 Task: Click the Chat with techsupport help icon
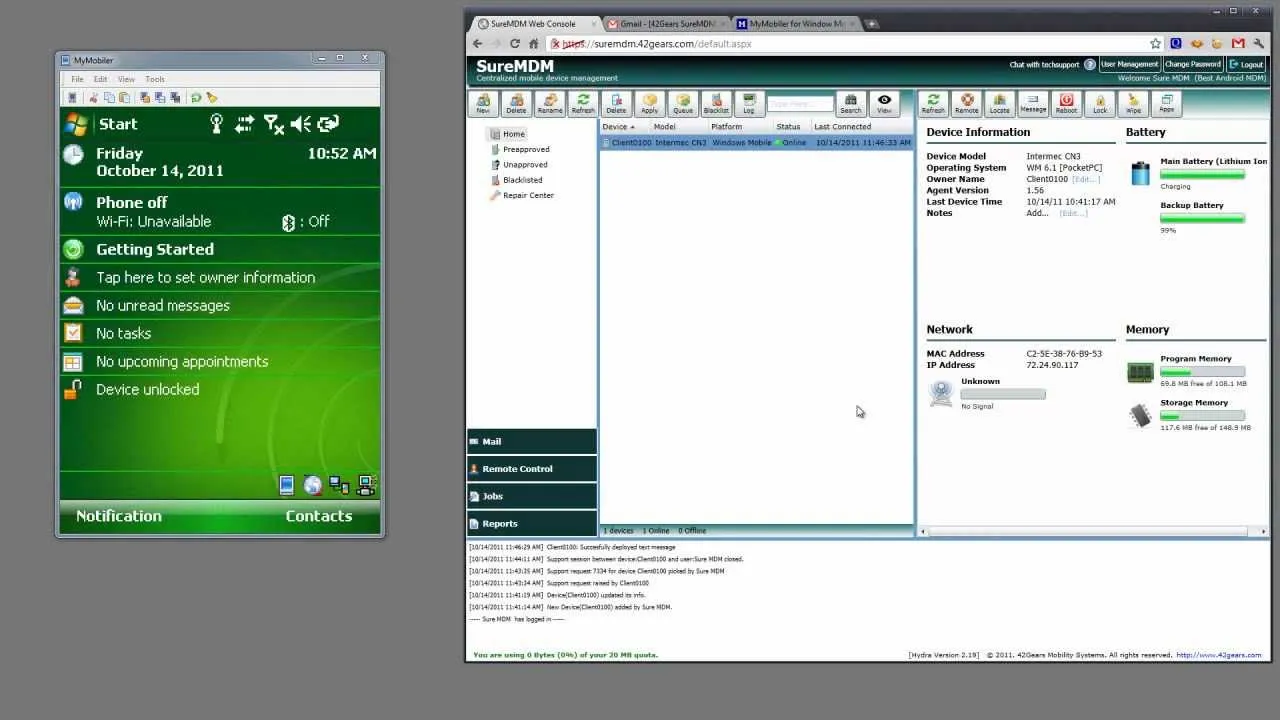point(1089,64)
